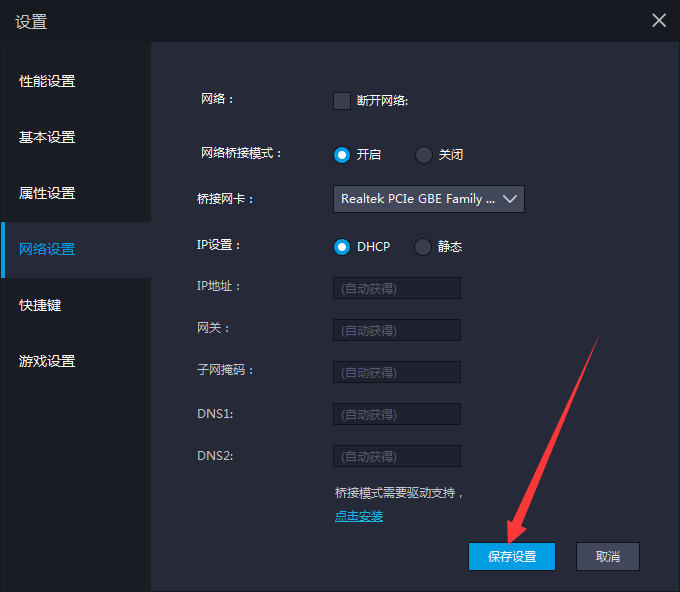The width and height of the screenshot is (680, 592).
Task: Expand the Realtek PCIe GBE network card dropdown
Action: pos(428,199)
